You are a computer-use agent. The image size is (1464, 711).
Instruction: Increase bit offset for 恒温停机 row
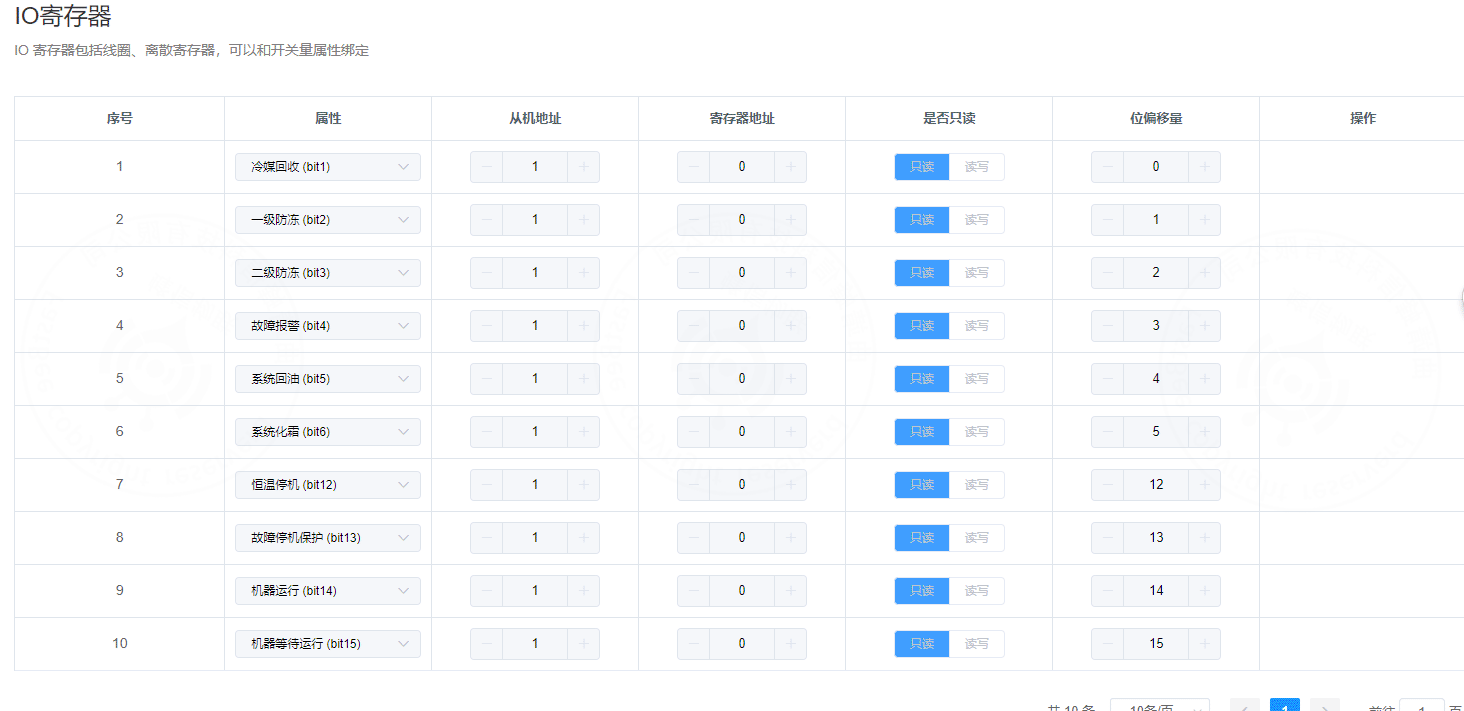[x=1205, y=485]
